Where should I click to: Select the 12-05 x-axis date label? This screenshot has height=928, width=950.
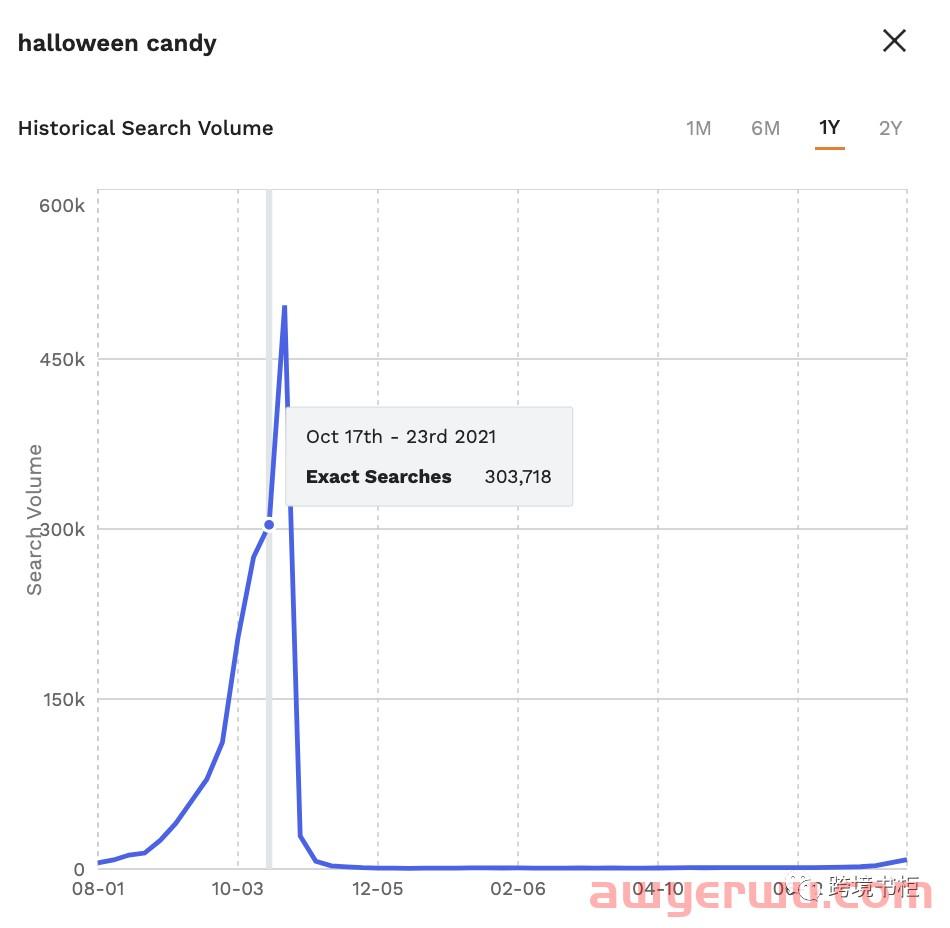point(377,889)
